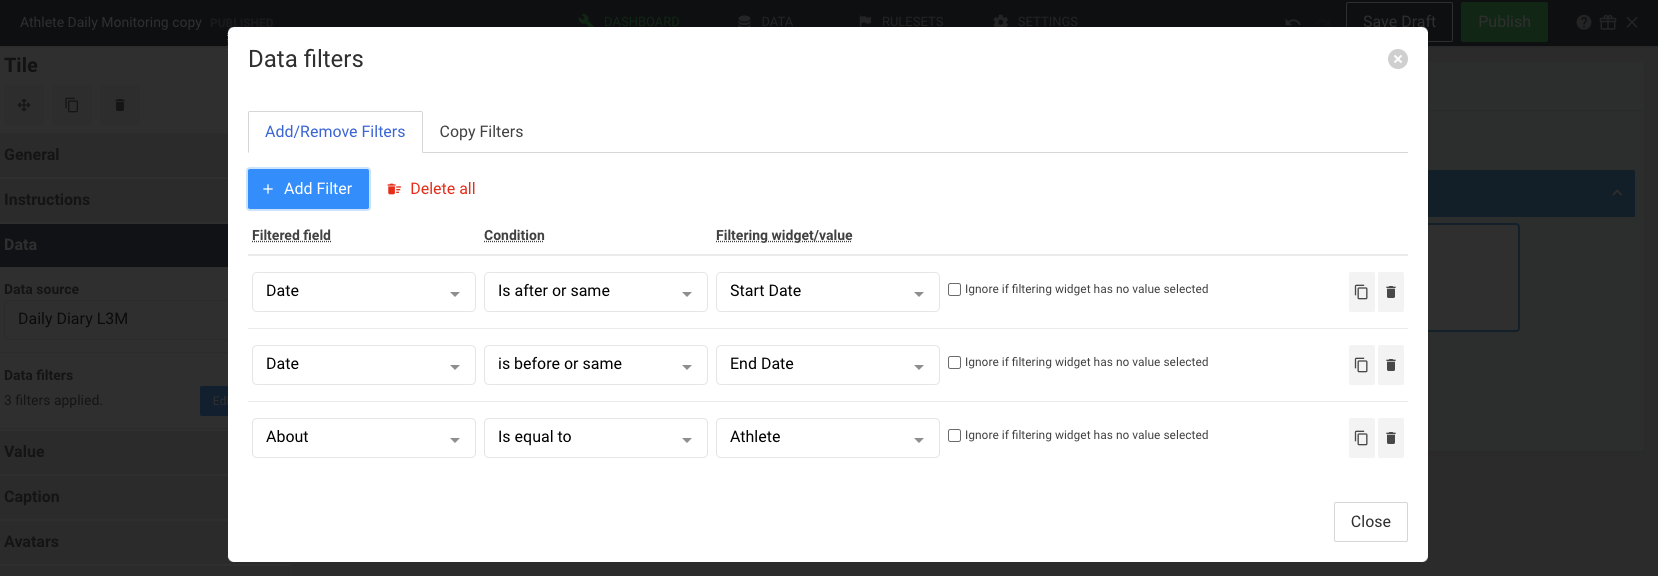Open the Start Date widget dropdown
Screen dimensions: 1658x576
coord(828,292)
